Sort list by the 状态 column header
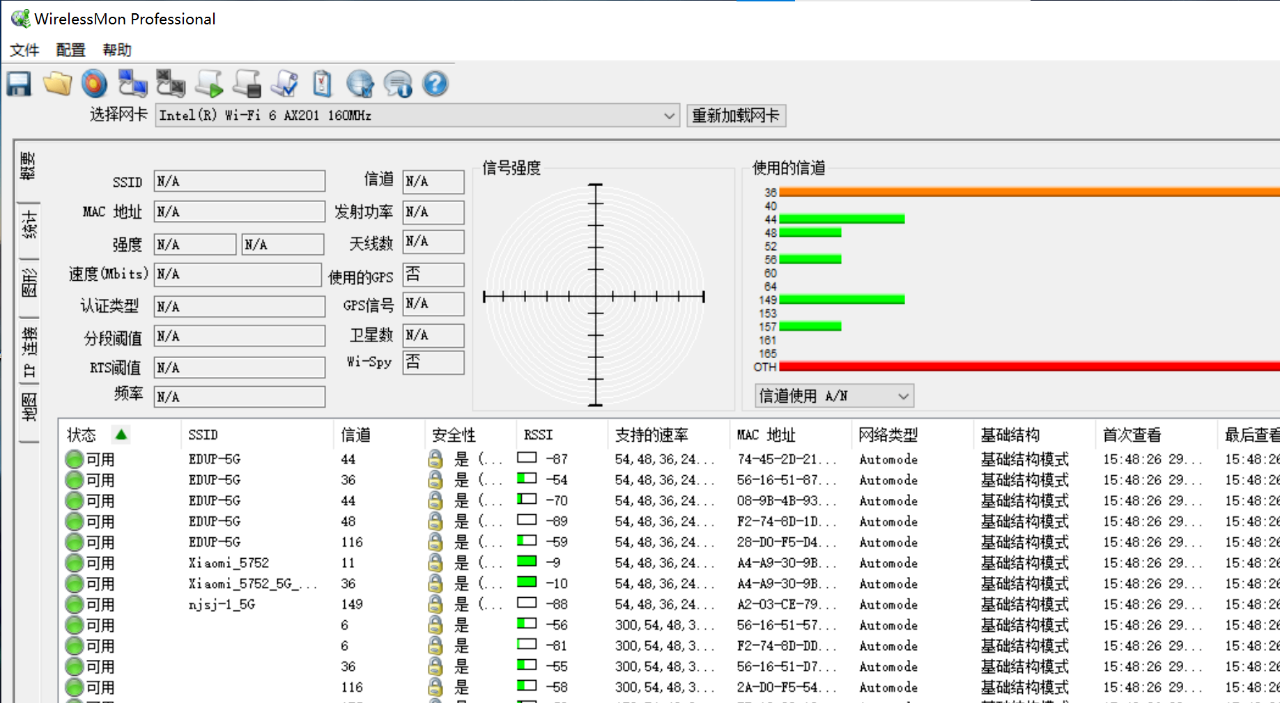The width and height of the screenshot is (1280, 703). tap(82, 435)
